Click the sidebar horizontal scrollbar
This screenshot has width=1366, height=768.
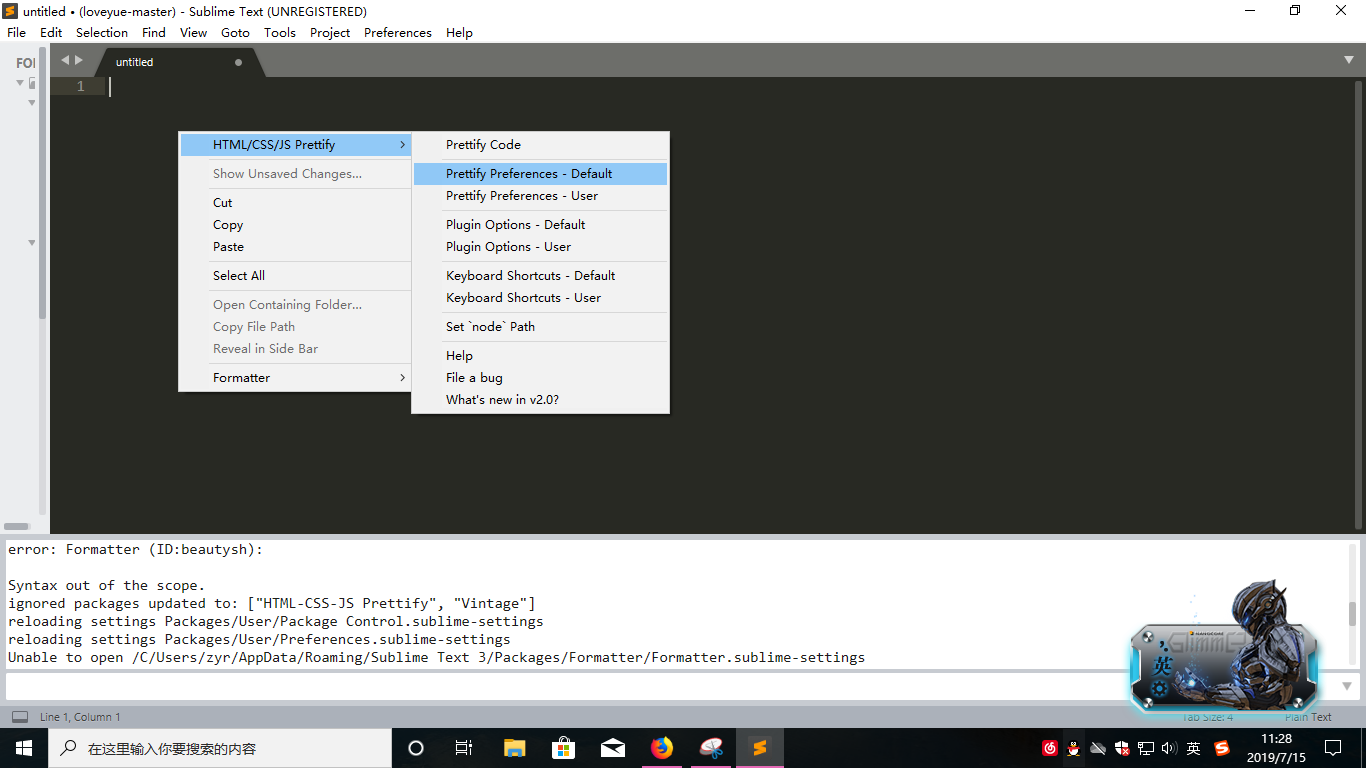[x=16, y=526]
